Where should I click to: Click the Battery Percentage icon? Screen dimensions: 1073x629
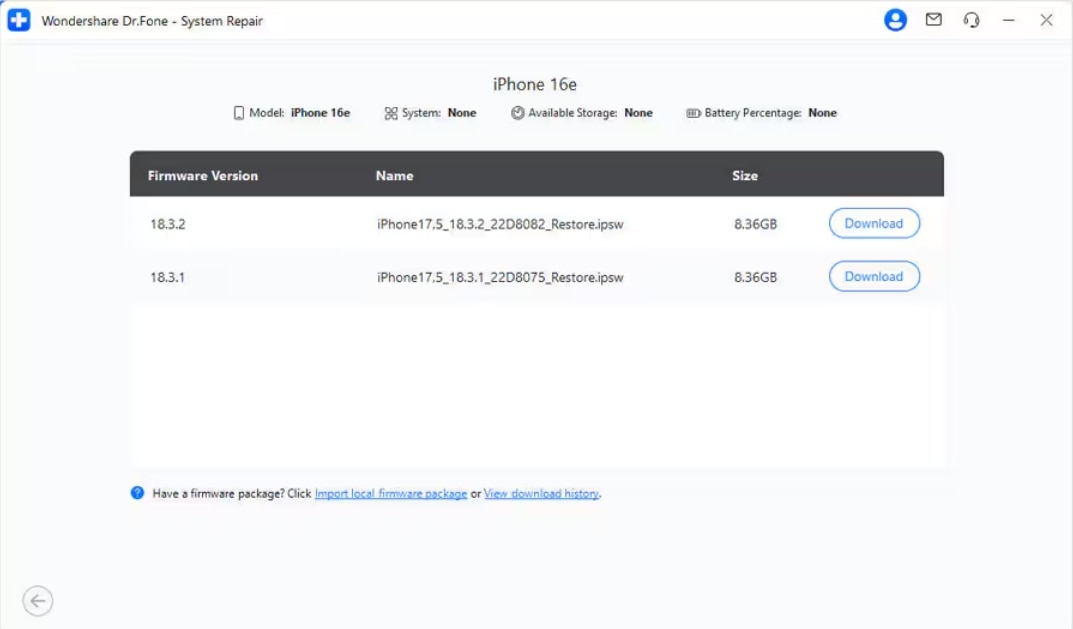pos(693,114)
